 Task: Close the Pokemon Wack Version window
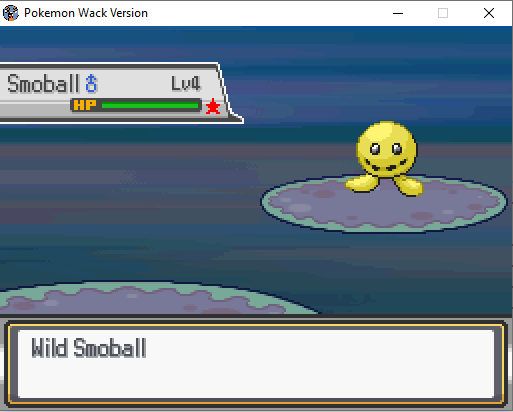(x=489, y=13)
